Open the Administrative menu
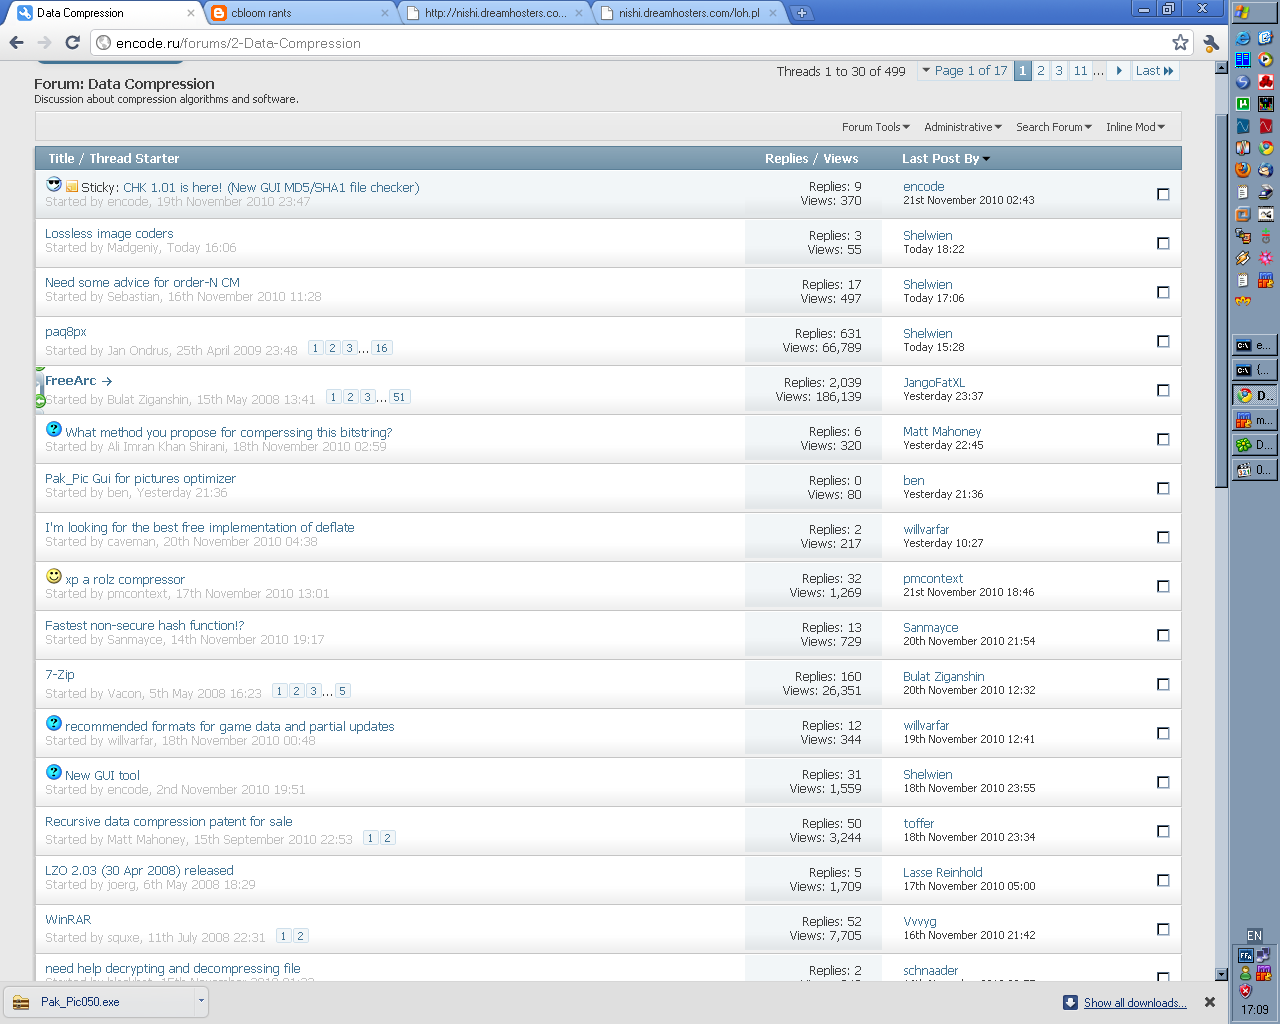This screenshot has height=1024, width=1280. pos(962,127)
